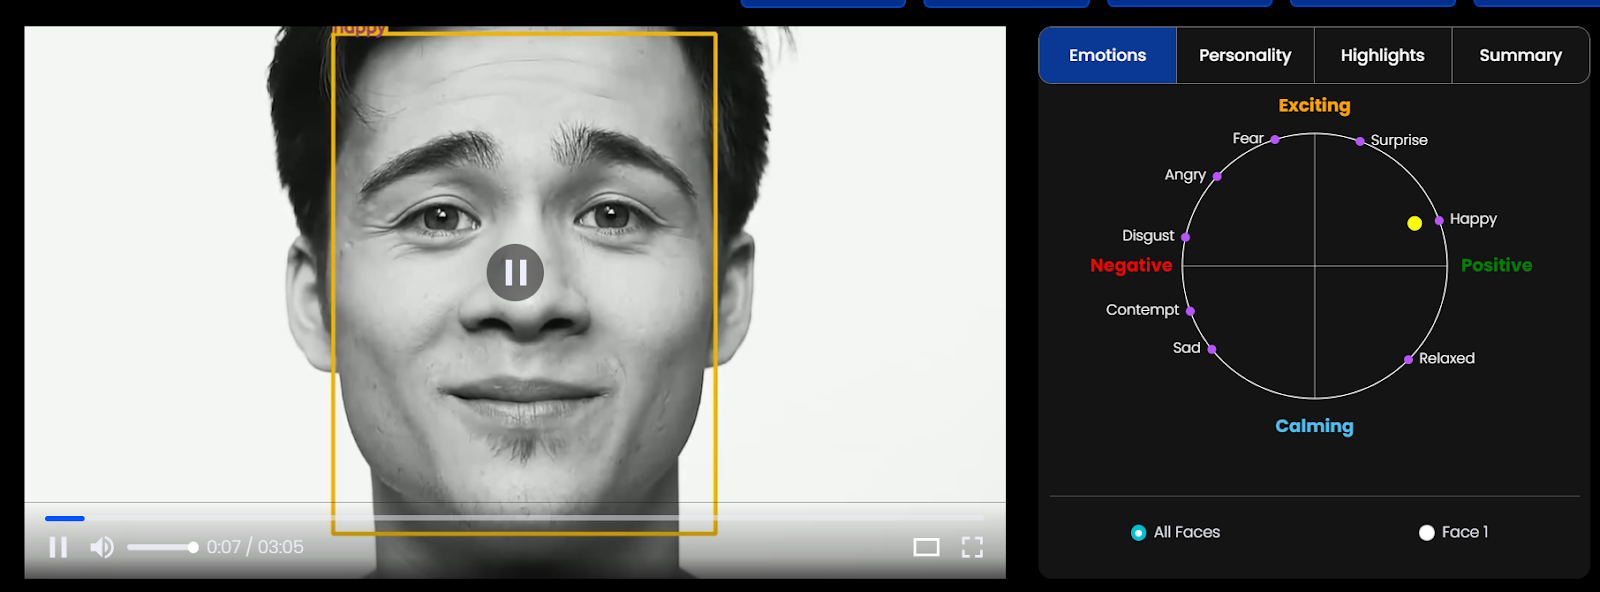Click the Fear point on emotion wheel
Viewport: 1600px width, 592px height.
[x=1275, y=139]
